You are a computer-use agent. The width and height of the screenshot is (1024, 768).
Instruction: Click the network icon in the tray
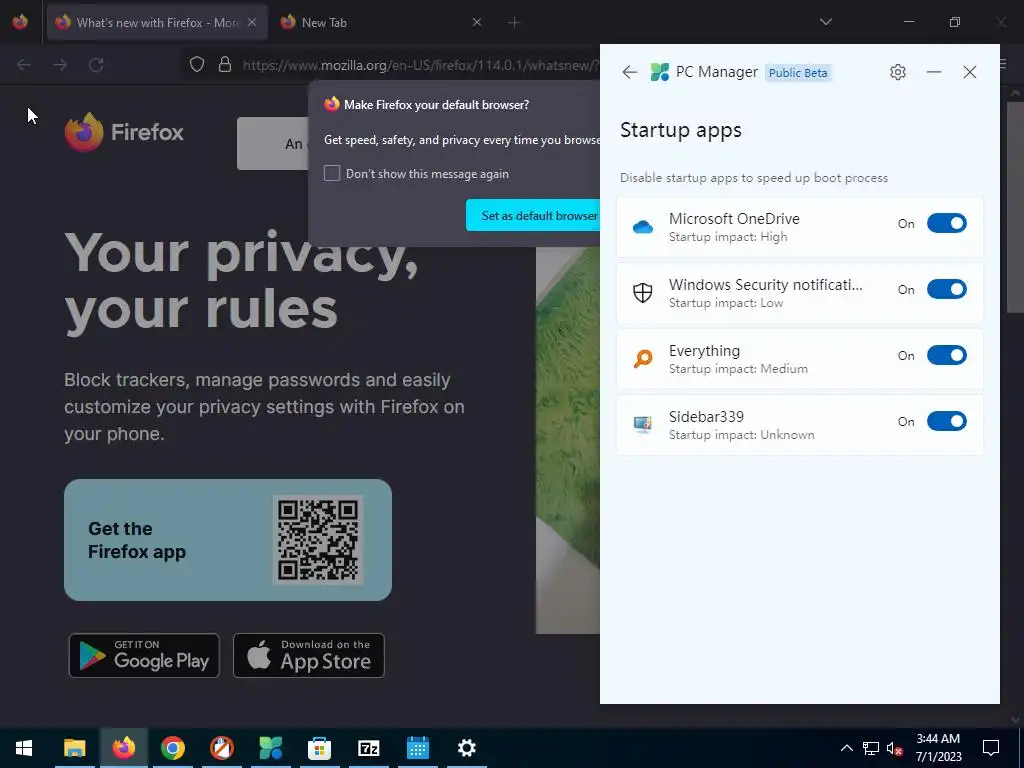[x=871, y=748]
